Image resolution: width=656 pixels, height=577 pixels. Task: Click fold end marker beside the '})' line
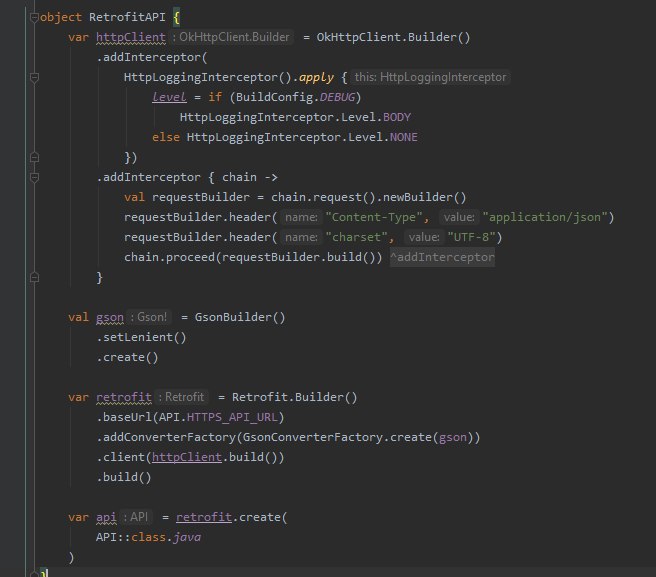tap(34, 158)
